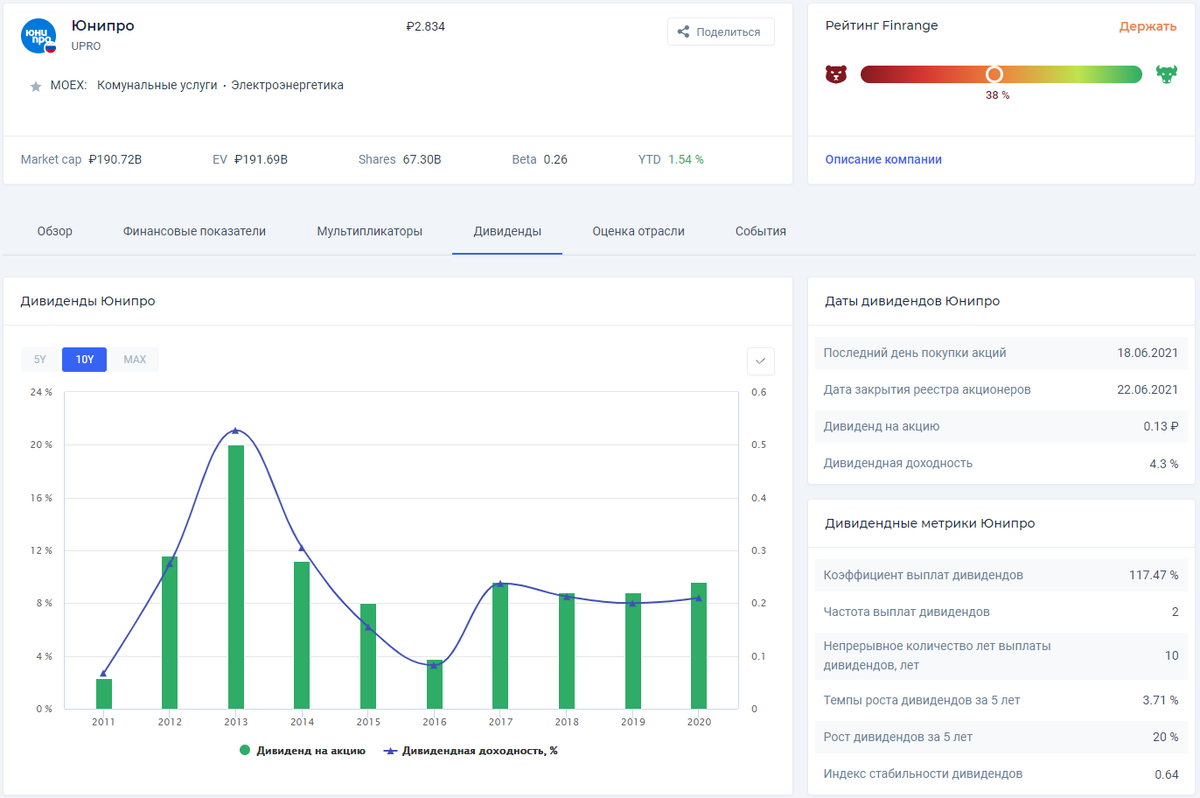The image size is (1200, 798).
Task: Click the 0.13 ₽ dividend per share value
Action: [x=1160, y=427]
